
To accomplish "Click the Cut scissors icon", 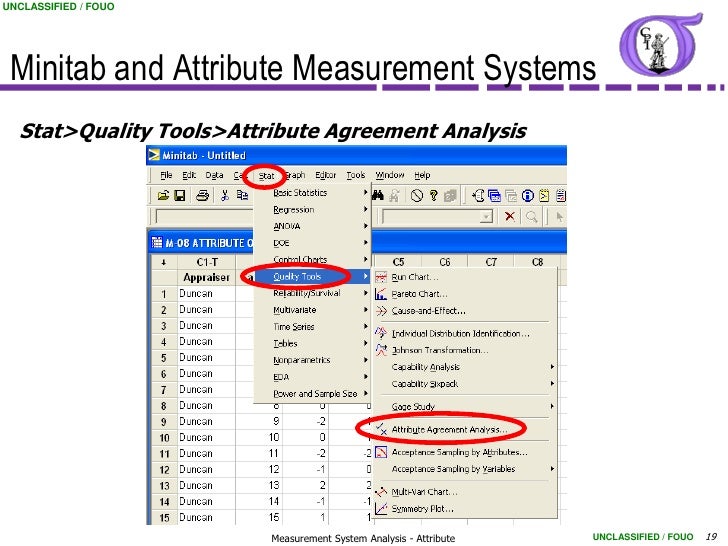I will pos(225,195).
